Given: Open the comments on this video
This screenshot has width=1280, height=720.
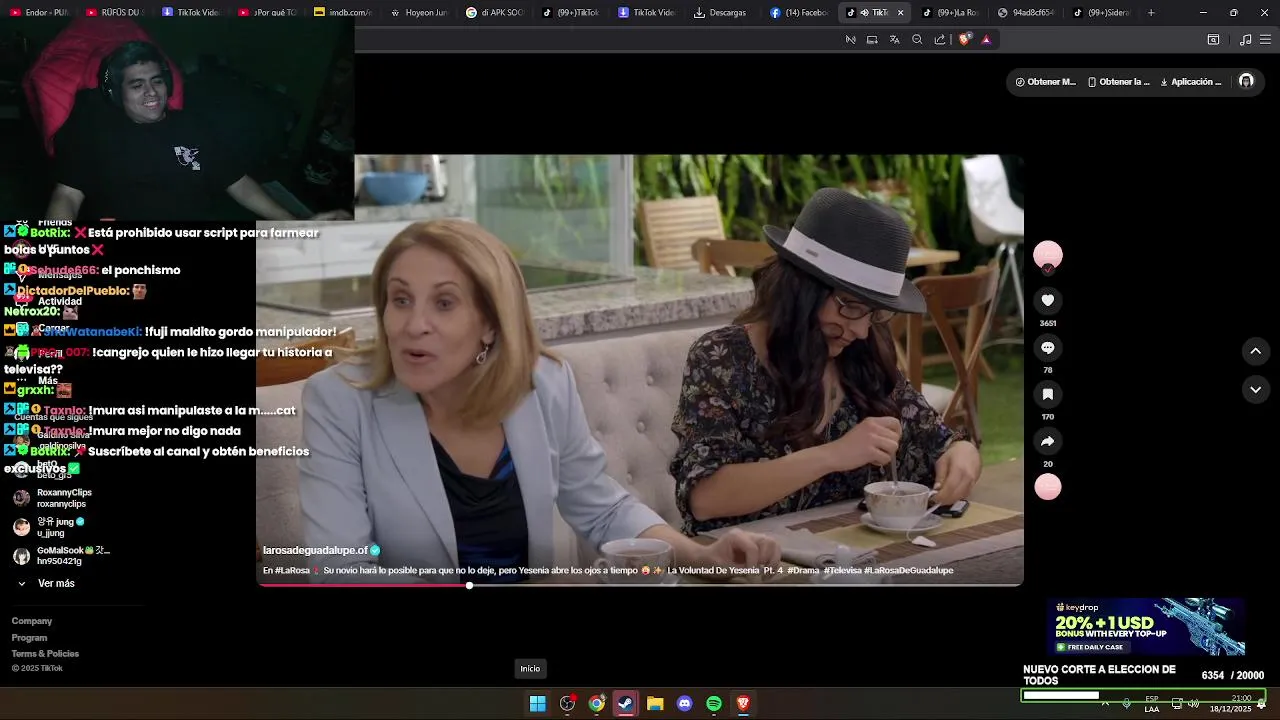Looking at the screenshot, I should coord(1047,347).
